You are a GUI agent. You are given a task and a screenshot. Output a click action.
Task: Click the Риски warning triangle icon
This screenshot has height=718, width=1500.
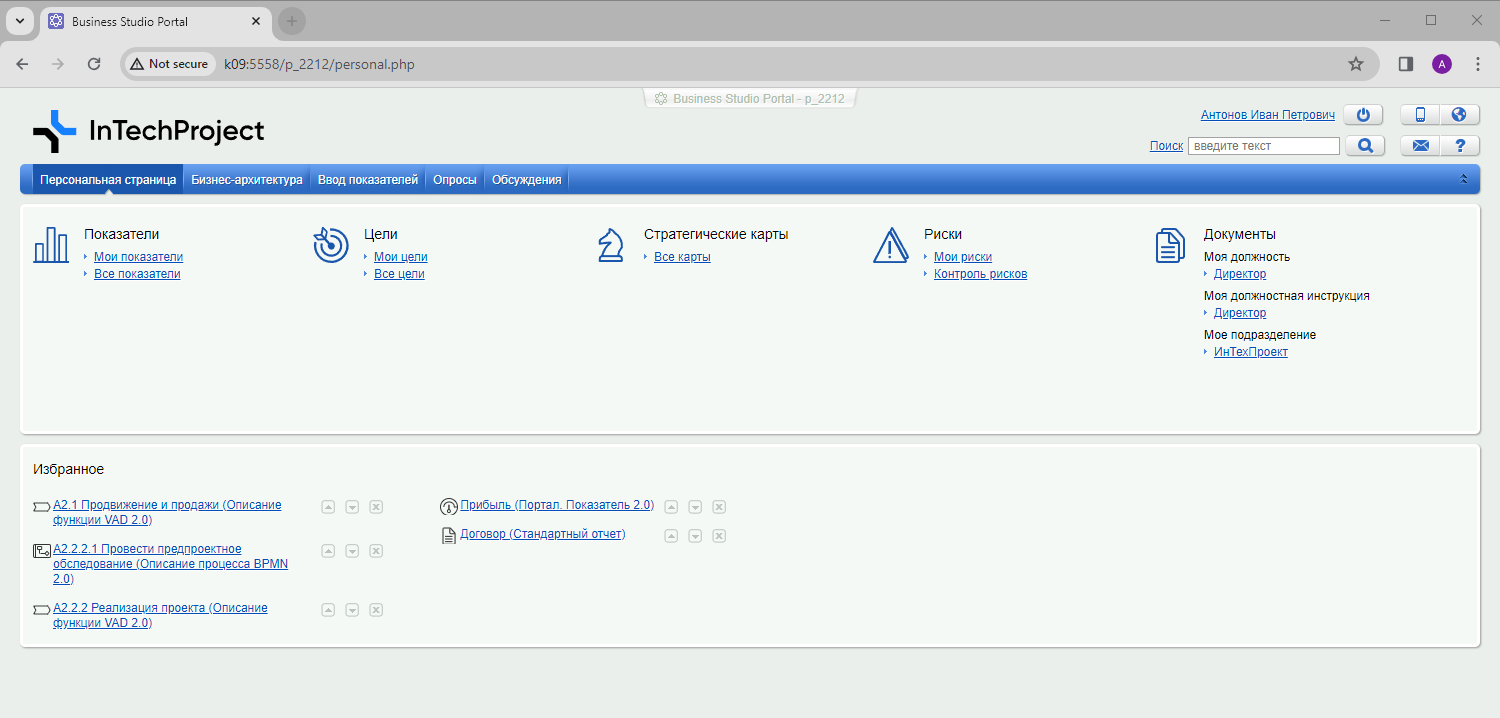click(x=889, y=245)
